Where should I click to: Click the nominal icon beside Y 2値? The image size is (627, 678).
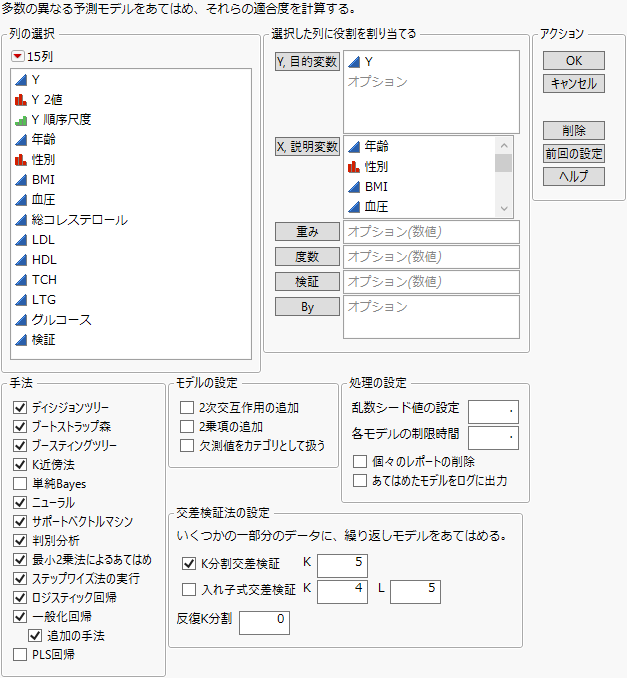click(x=21, y=100)
